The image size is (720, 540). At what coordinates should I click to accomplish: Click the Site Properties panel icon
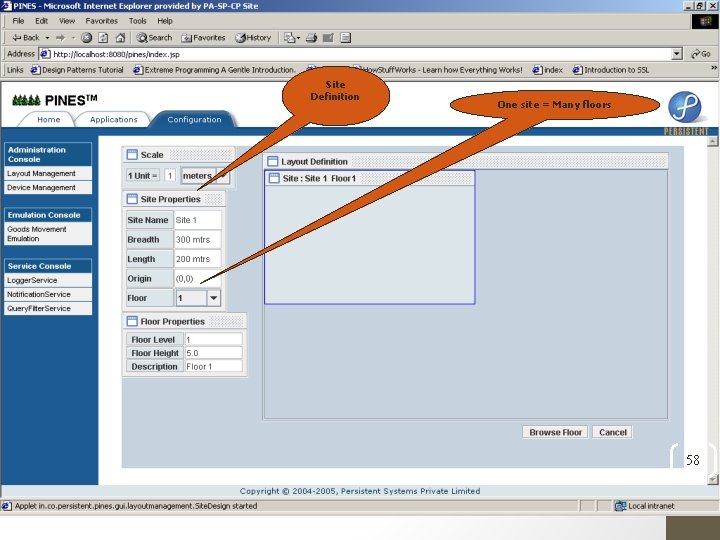[132, 199]
